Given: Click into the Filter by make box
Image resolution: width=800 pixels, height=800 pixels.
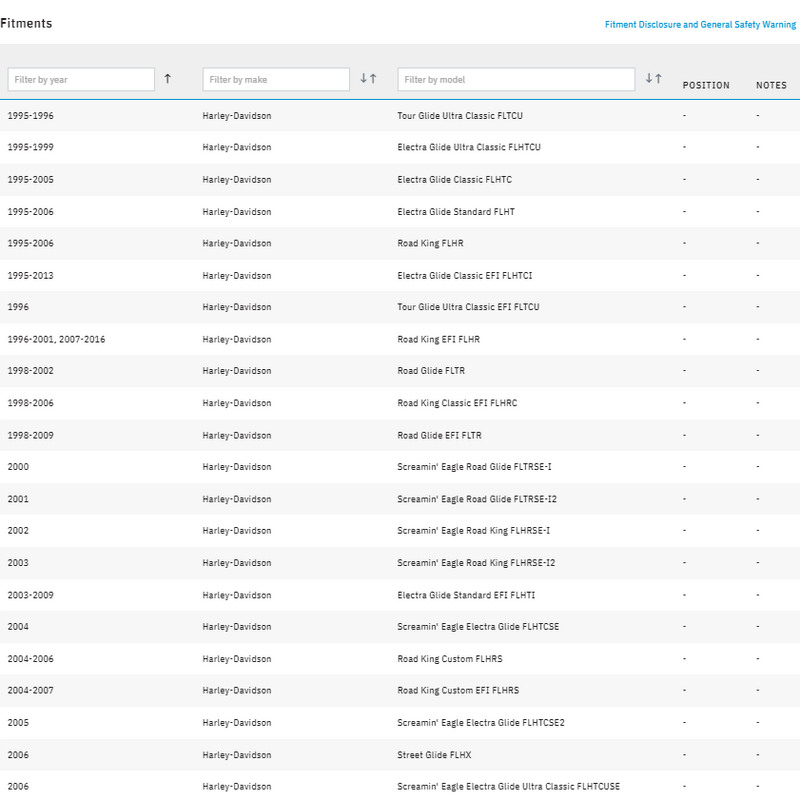Looking at the screenshot, I should click(x=276, y=79).
